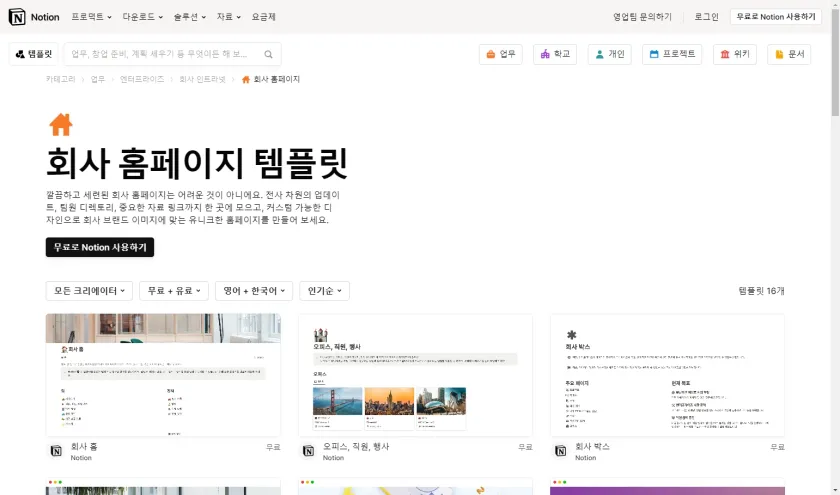Click the 회사 인트라넷 breadcrumb
Viewport: 840px width, 495px height.
point(202,79)
